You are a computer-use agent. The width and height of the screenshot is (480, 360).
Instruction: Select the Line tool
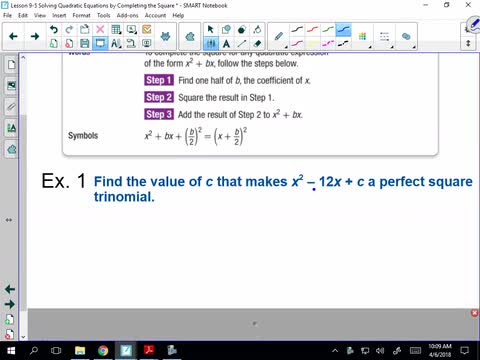(x=242, y=44)
